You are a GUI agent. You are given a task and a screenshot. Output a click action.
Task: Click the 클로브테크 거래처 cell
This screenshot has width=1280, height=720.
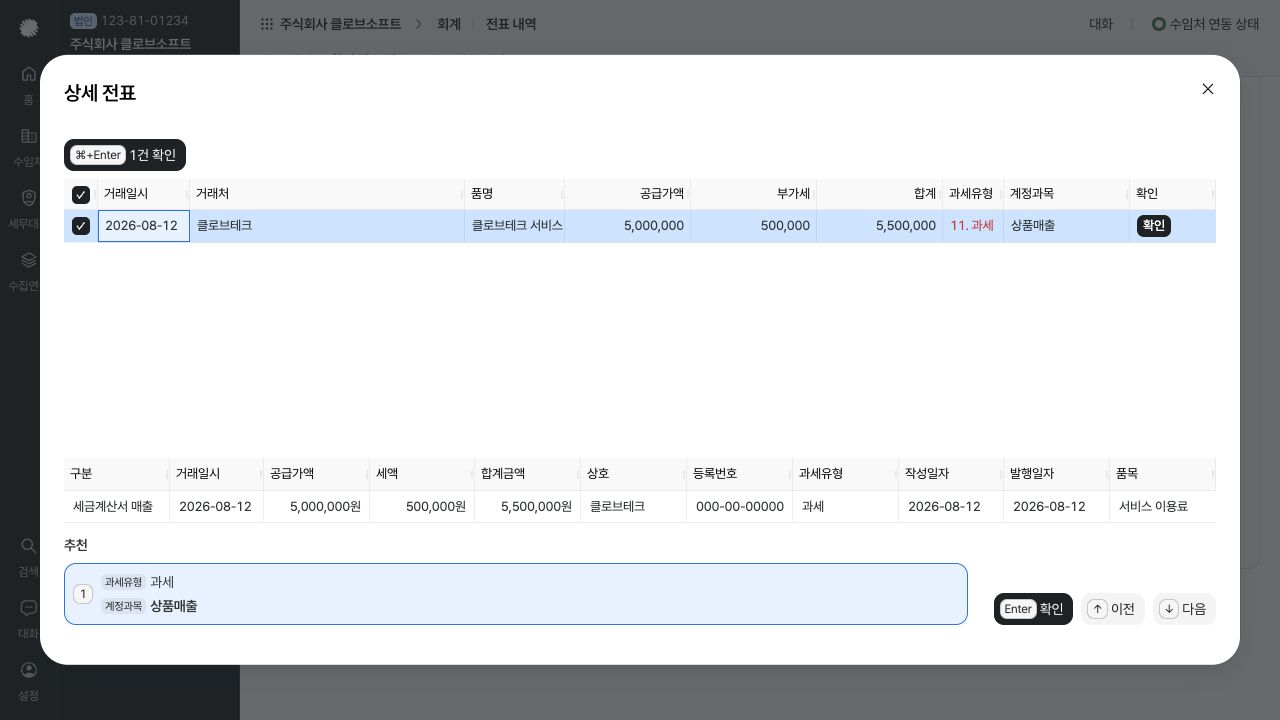[x=327, y=226]
